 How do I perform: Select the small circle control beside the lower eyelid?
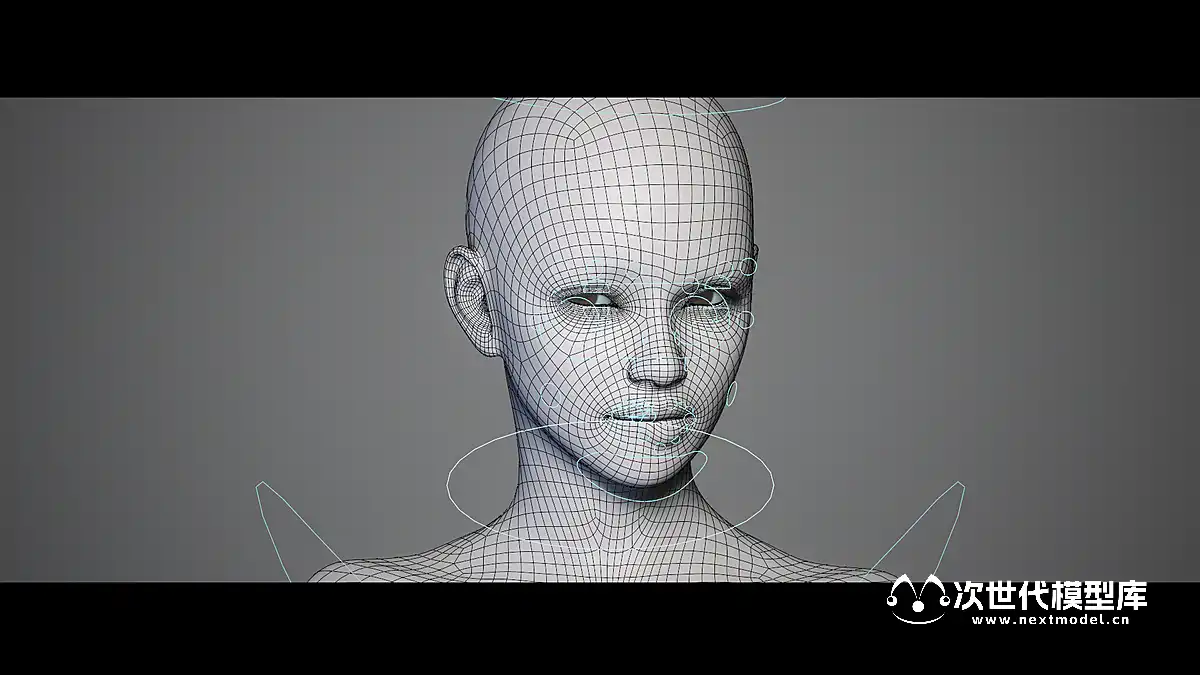[x=745, y=319]
